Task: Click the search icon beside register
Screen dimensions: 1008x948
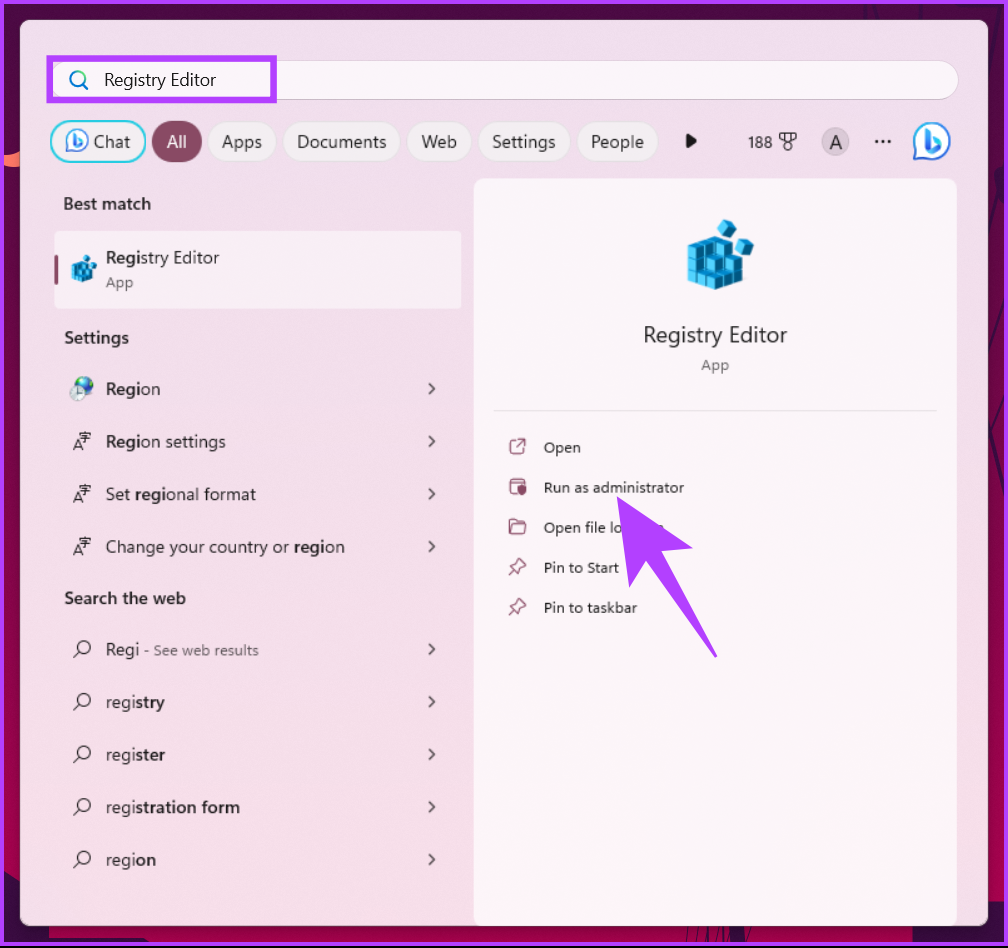Action: (x=82, y=754)
